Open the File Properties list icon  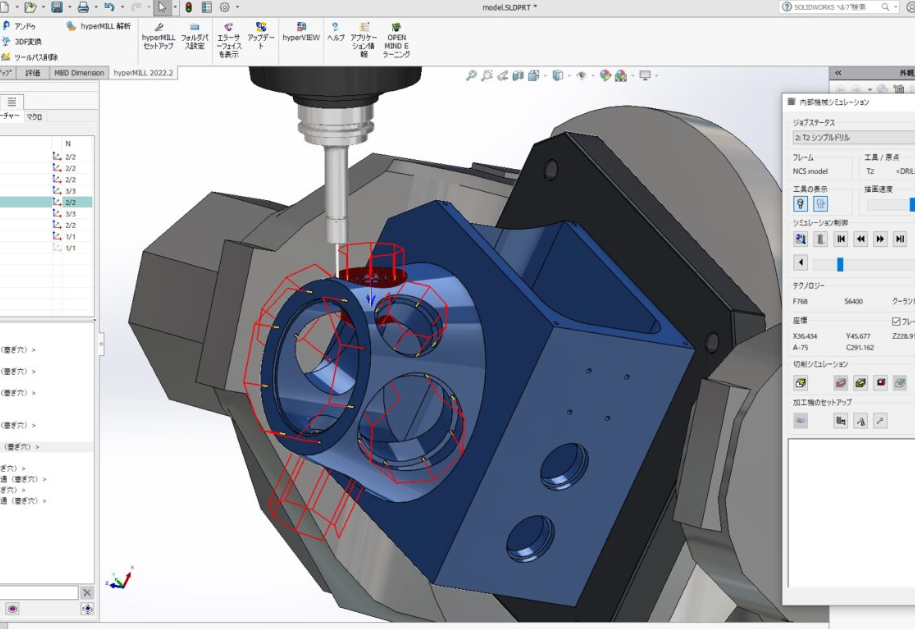click(x=207, y=7)
